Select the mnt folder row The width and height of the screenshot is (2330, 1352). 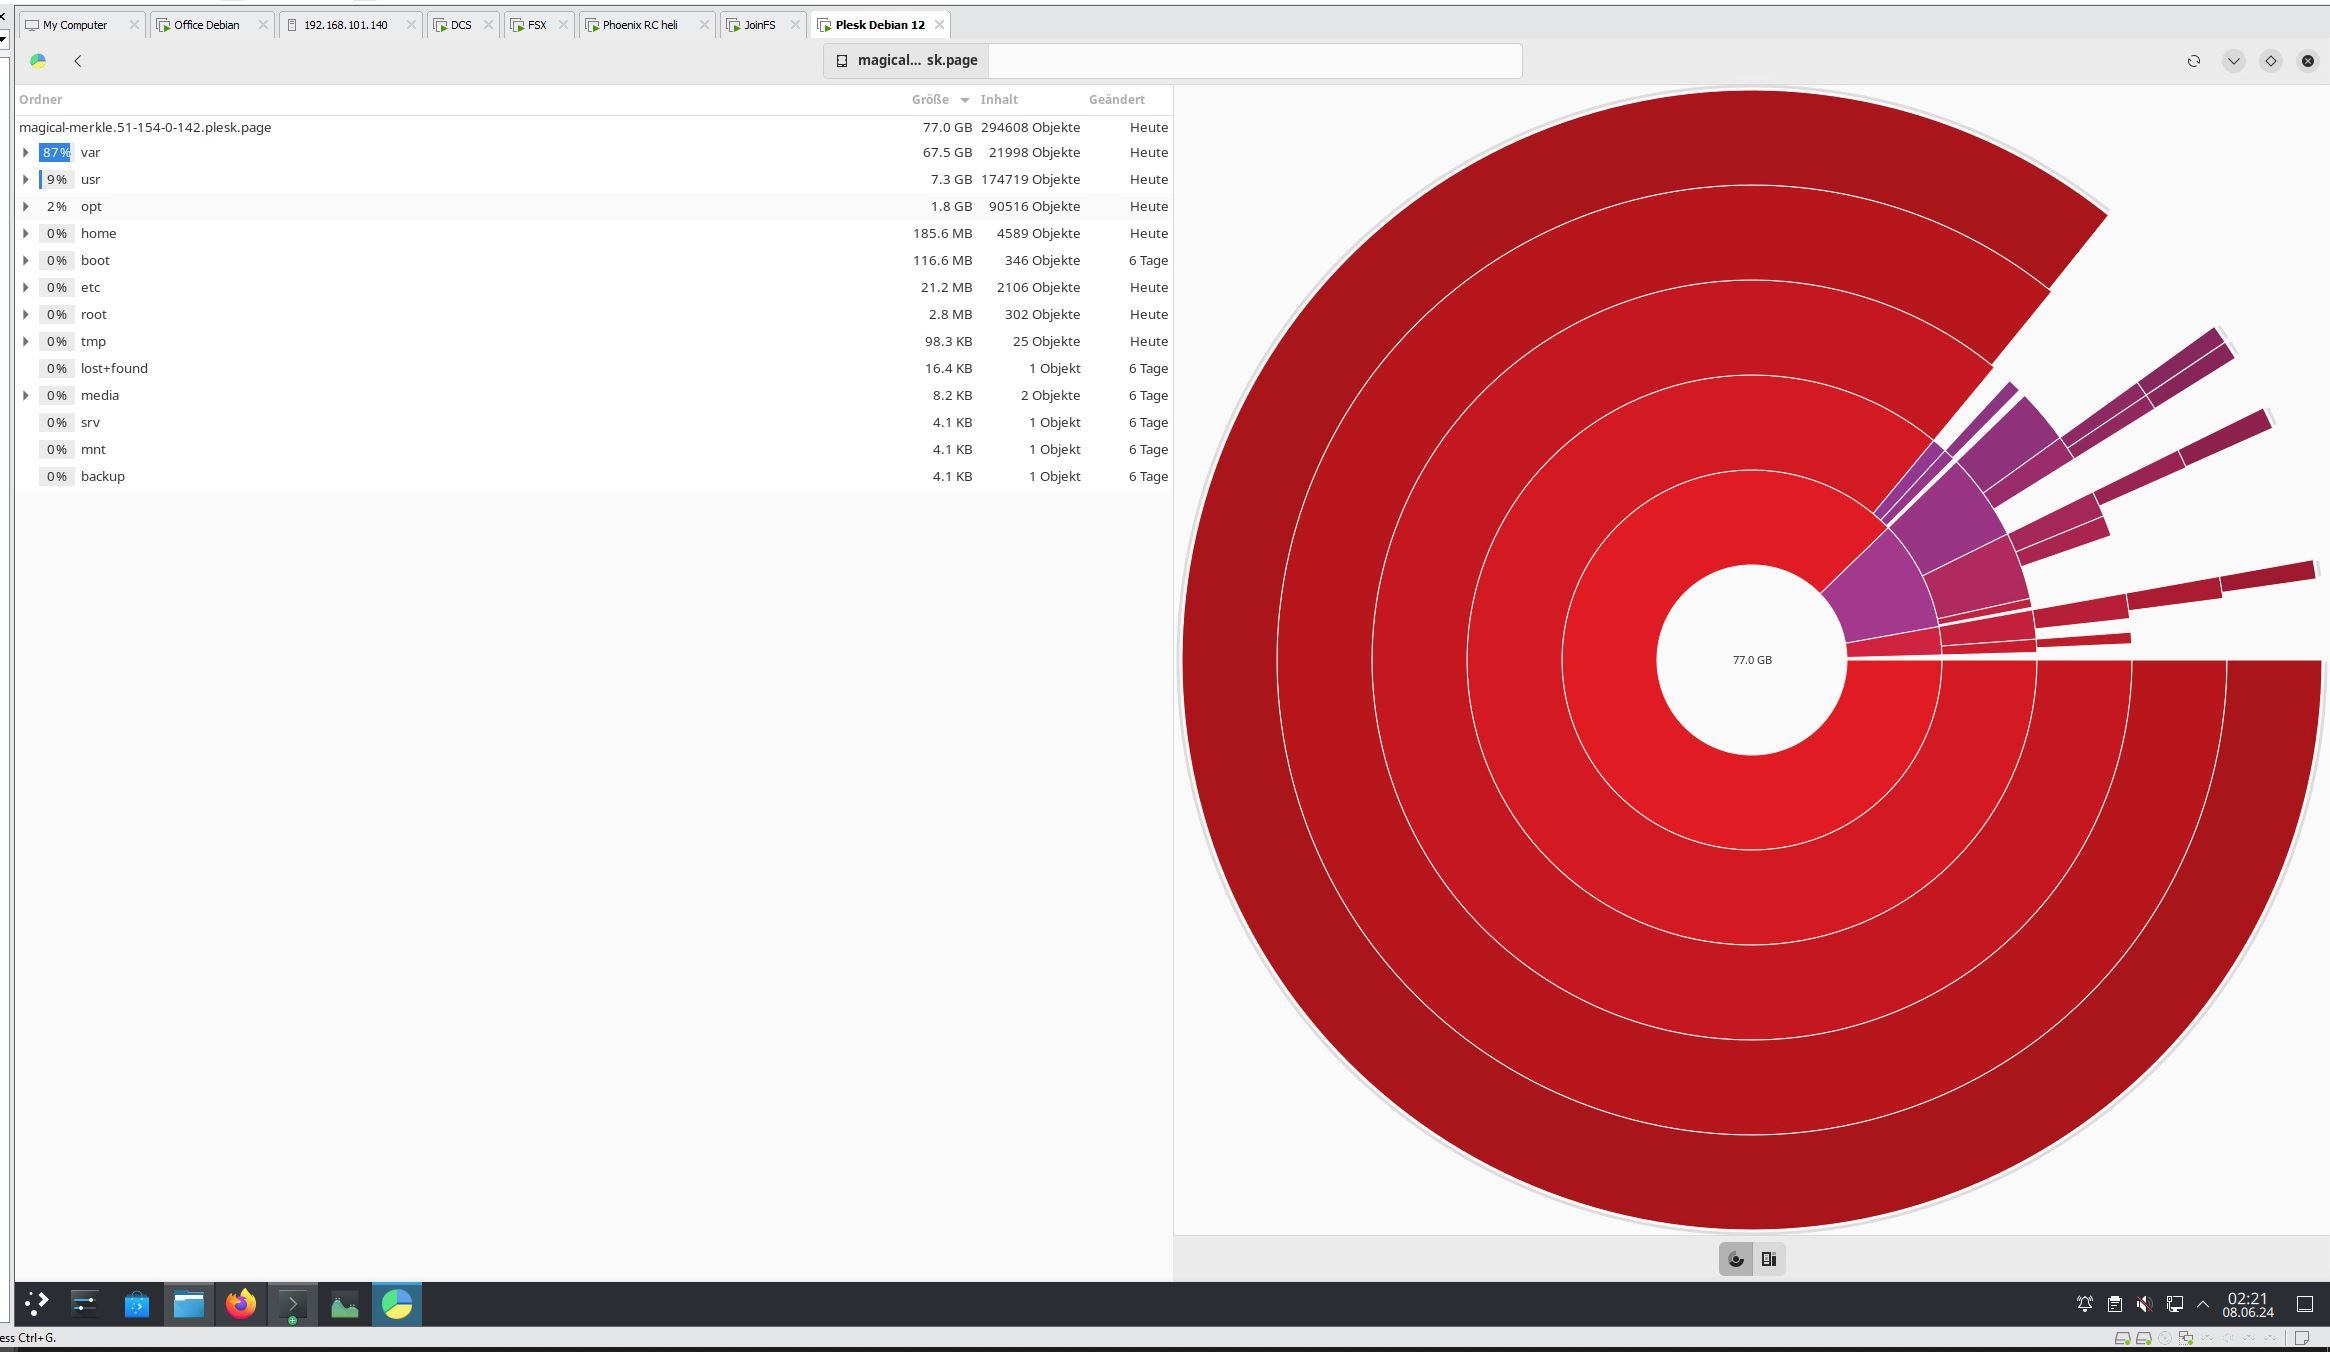click(594, 450)
